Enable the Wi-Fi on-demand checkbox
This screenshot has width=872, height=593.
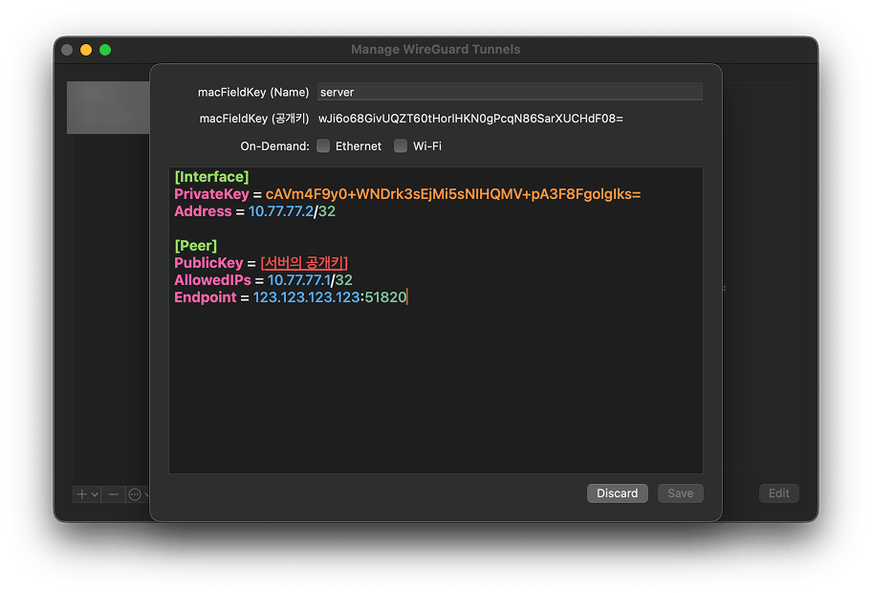tap(400, 145)
